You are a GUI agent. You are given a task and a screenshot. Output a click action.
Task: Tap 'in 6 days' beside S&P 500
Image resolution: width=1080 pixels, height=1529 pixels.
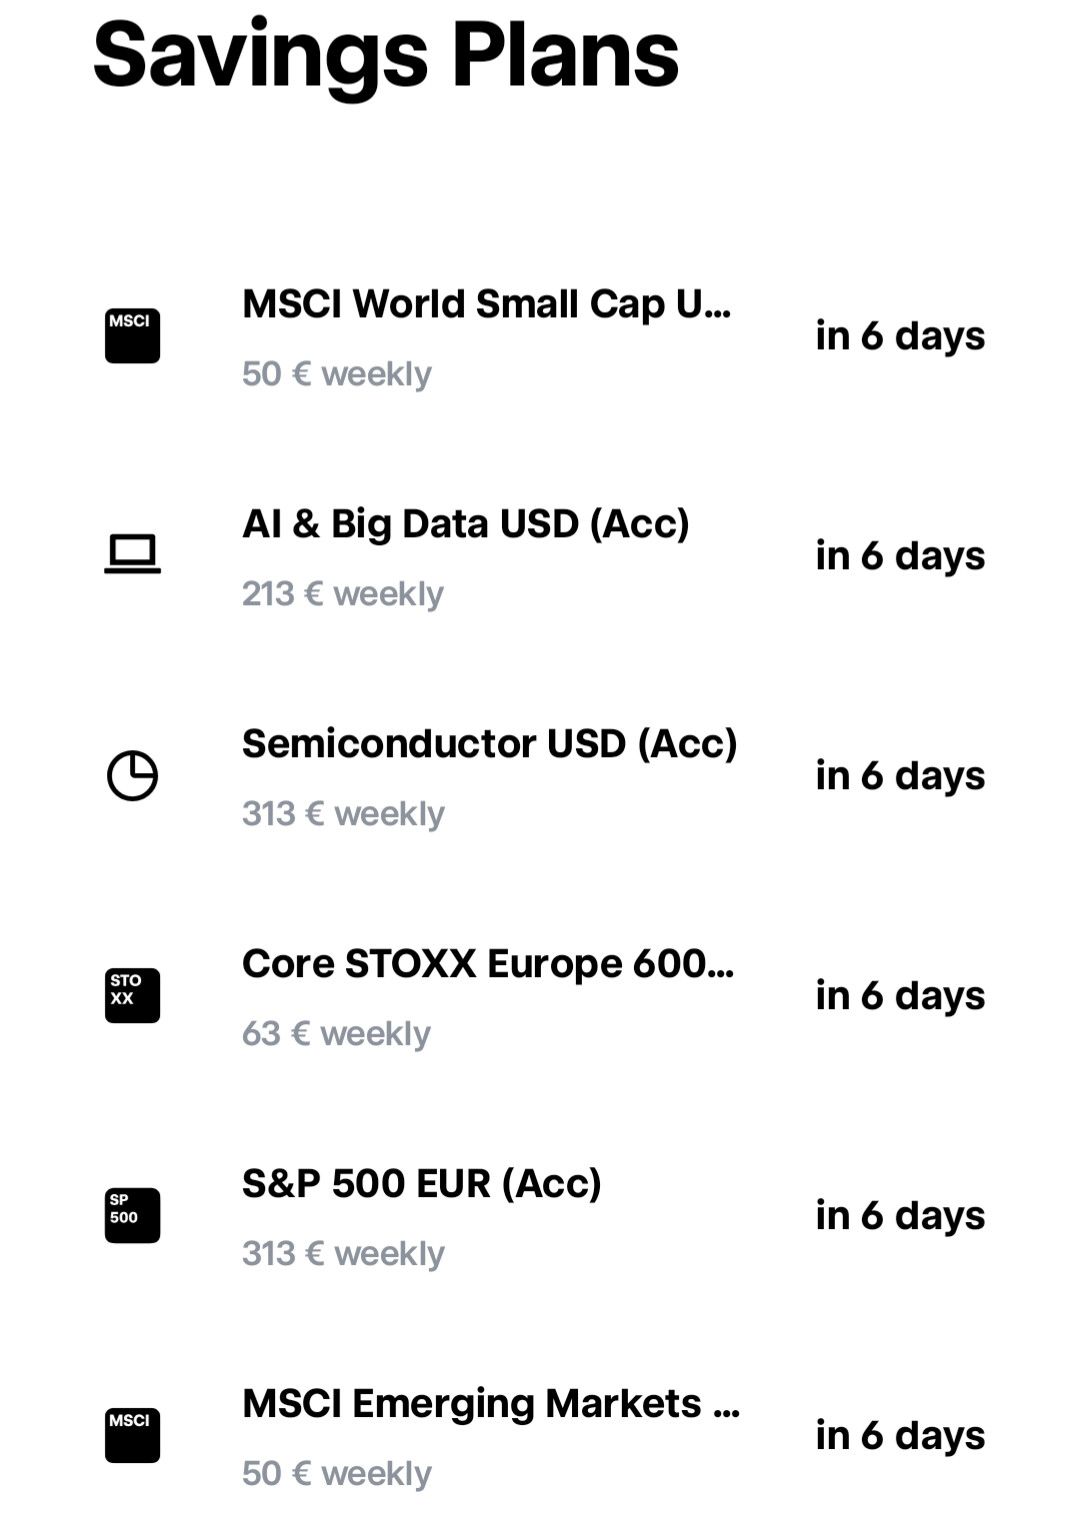[900, 1216]
